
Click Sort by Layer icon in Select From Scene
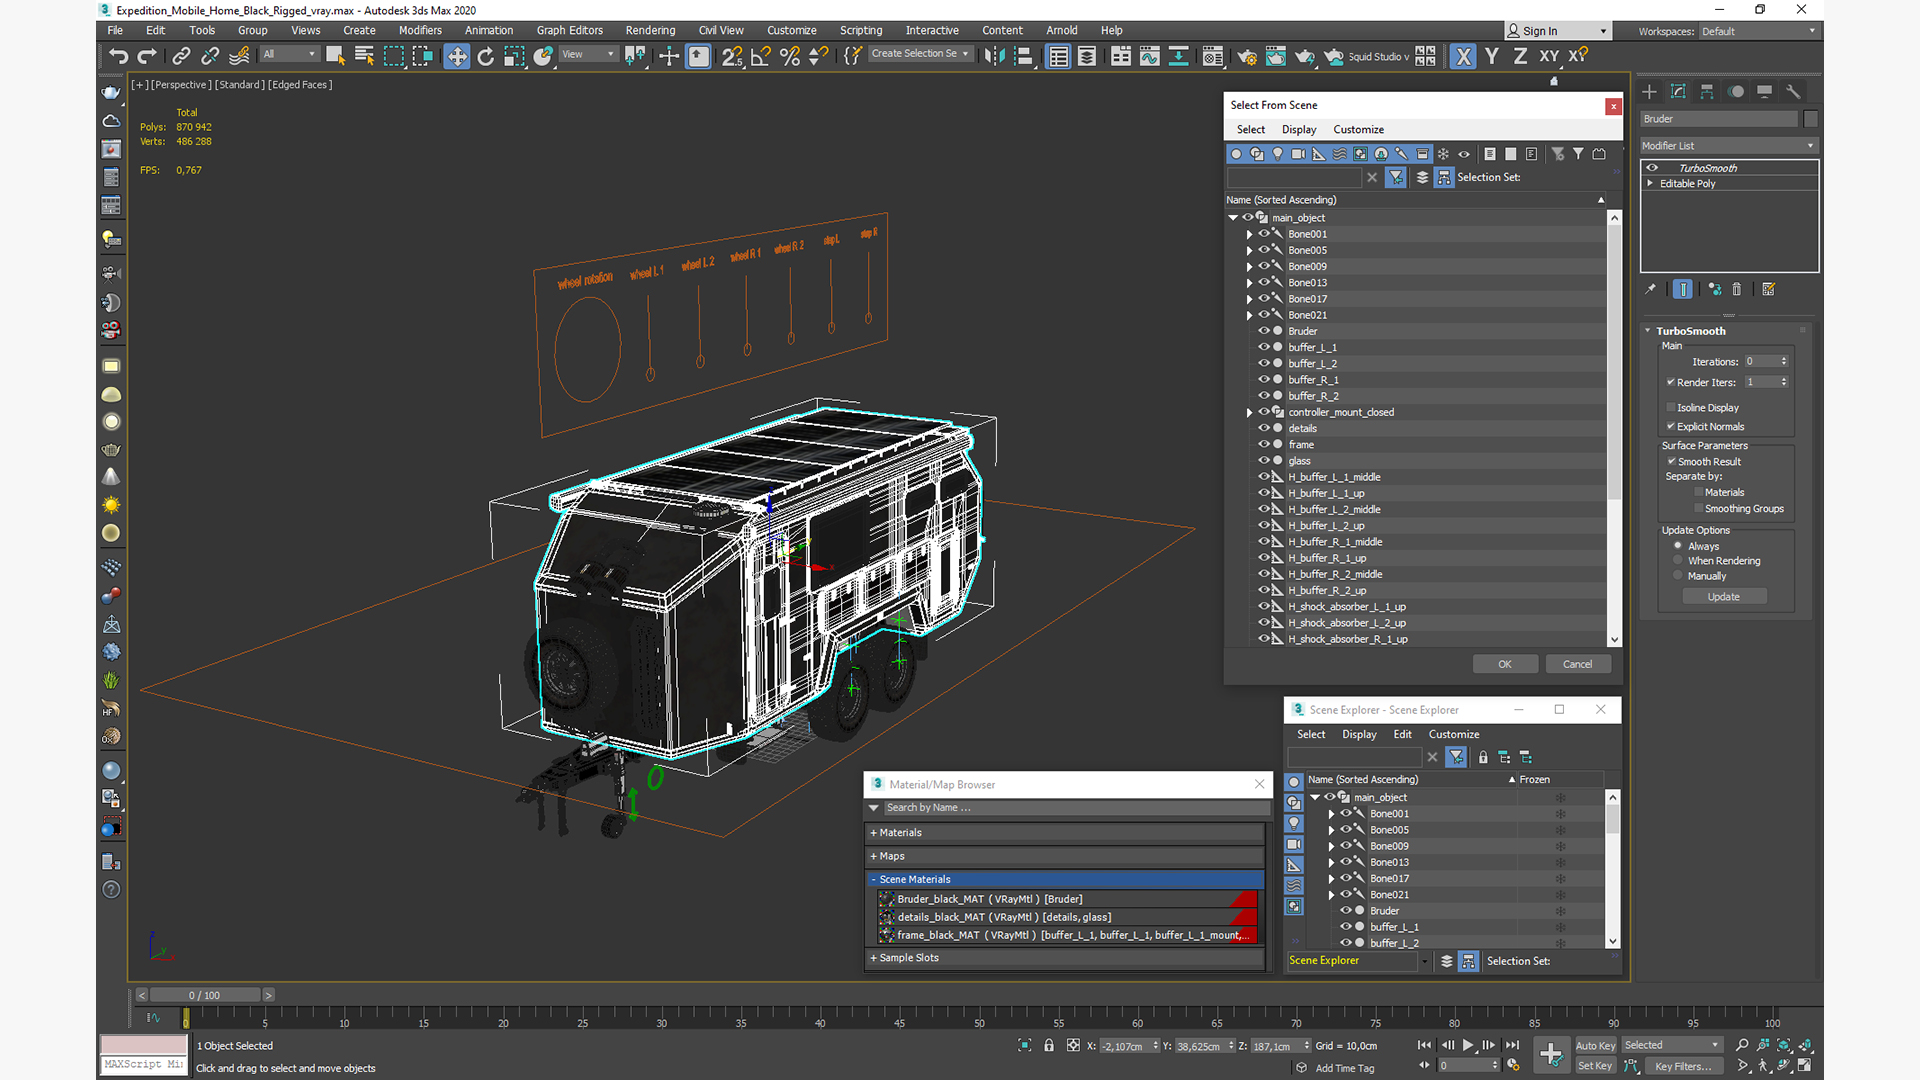(x=1422, y=177)
